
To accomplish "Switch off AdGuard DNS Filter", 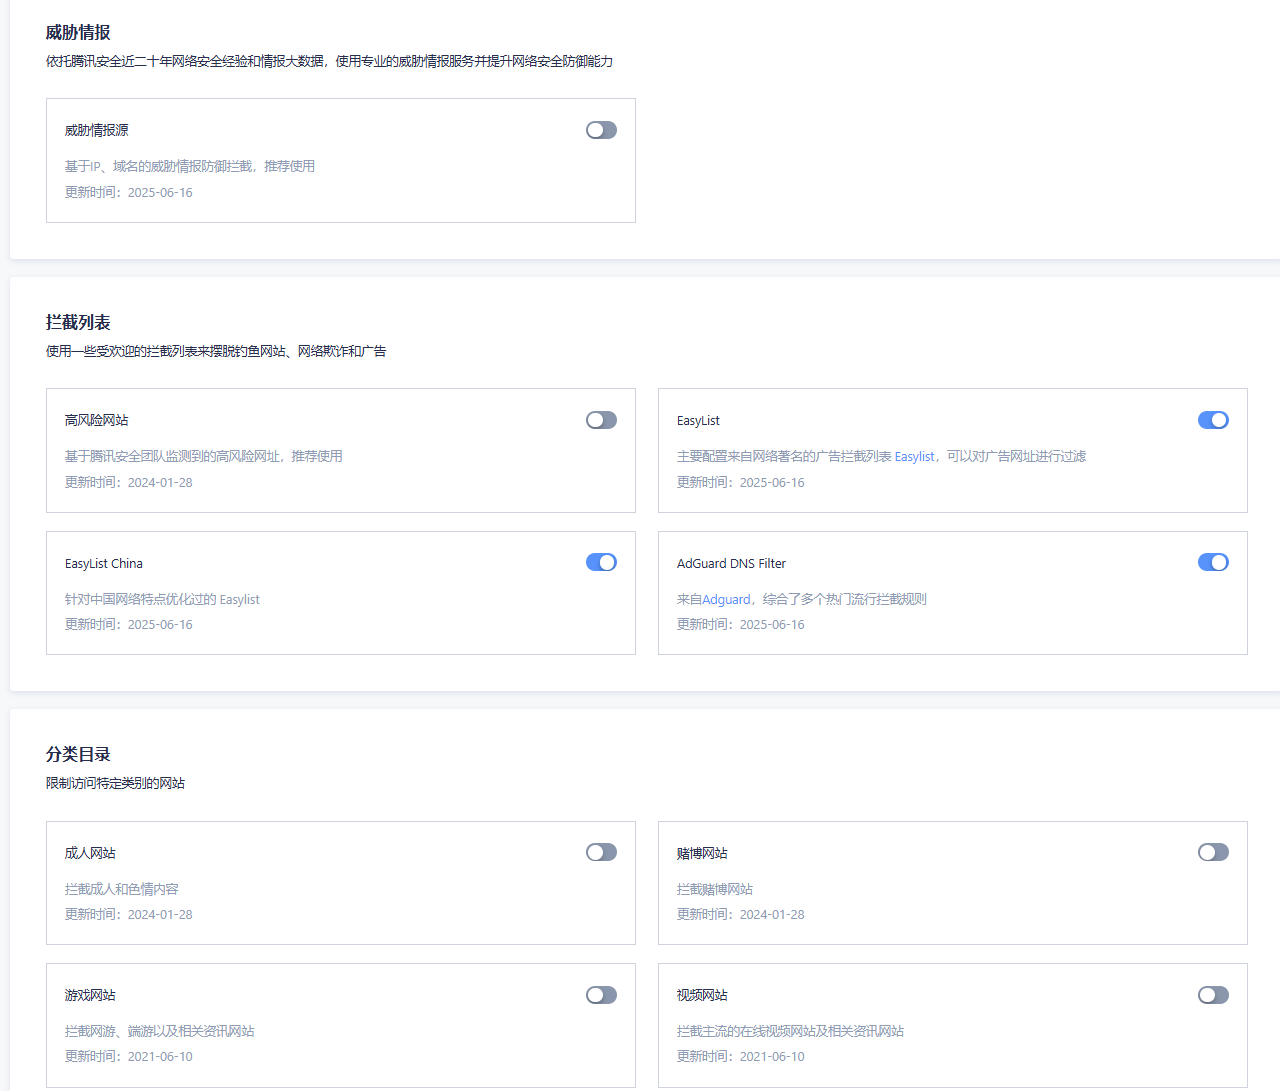I will point(1213,562).
